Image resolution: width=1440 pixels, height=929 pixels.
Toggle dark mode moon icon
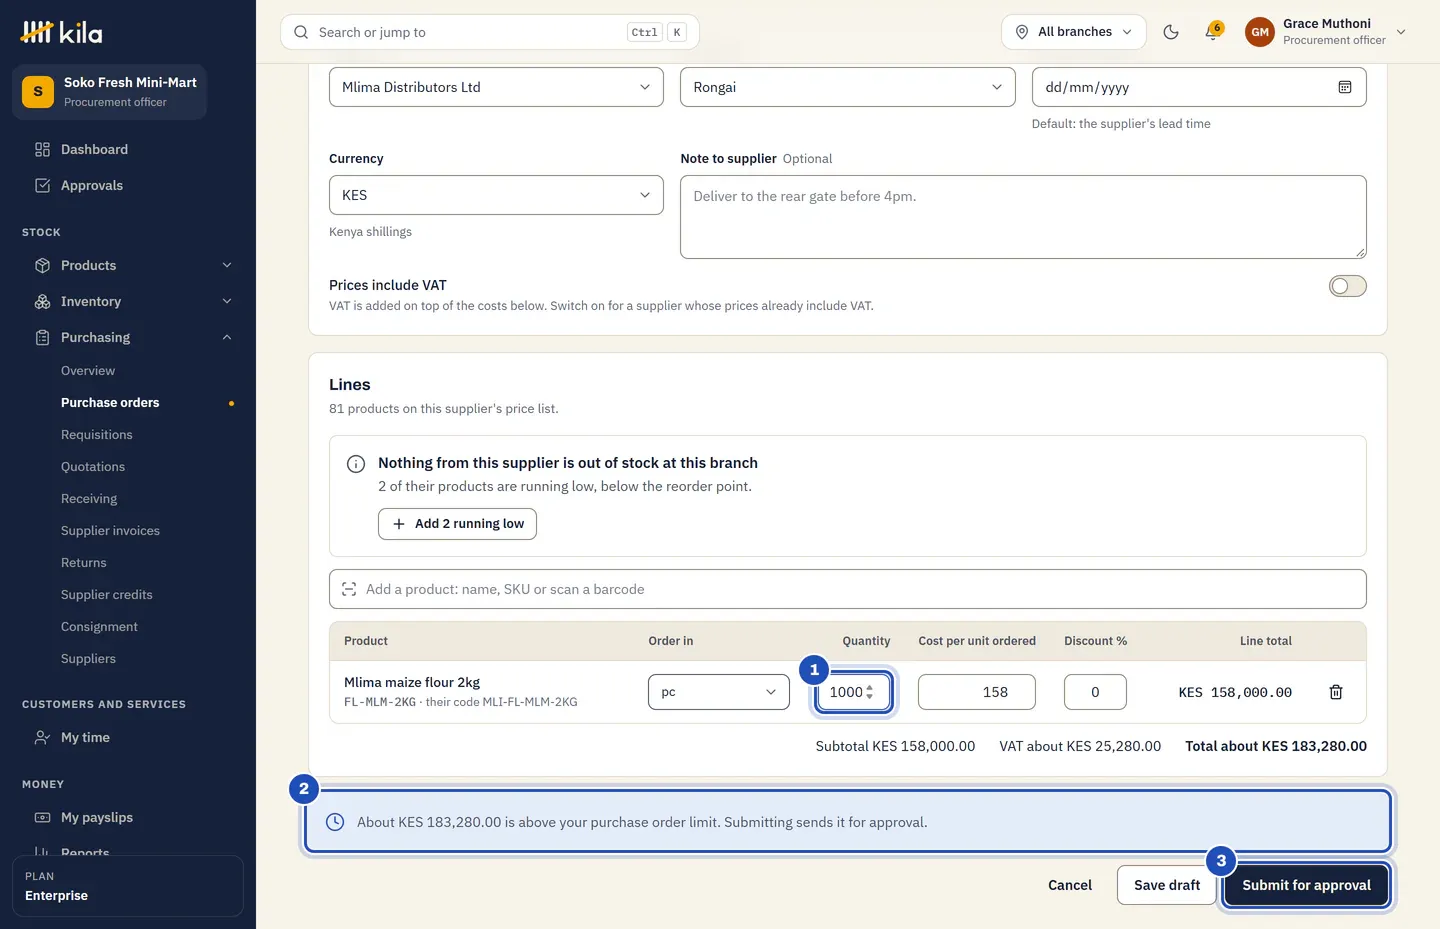tap(1171, 32)
